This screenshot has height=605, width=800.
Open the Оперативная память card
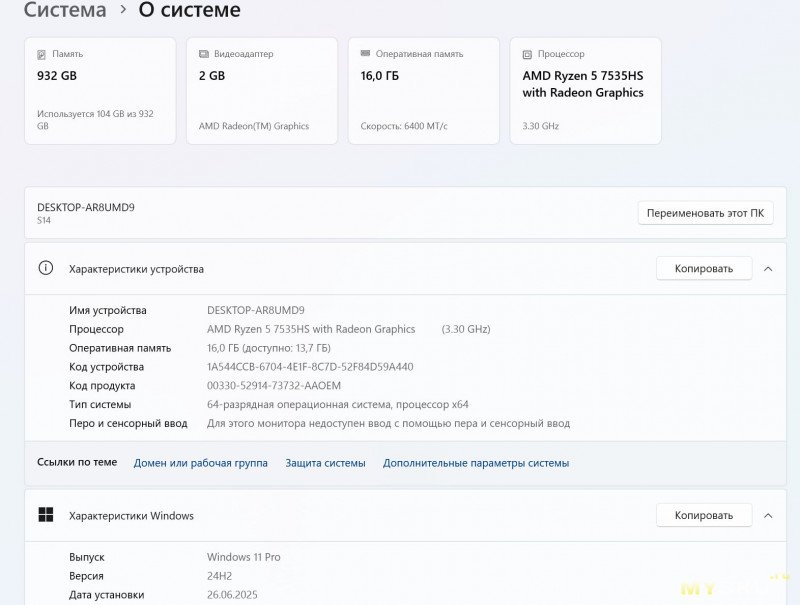(x=423, y=91)
